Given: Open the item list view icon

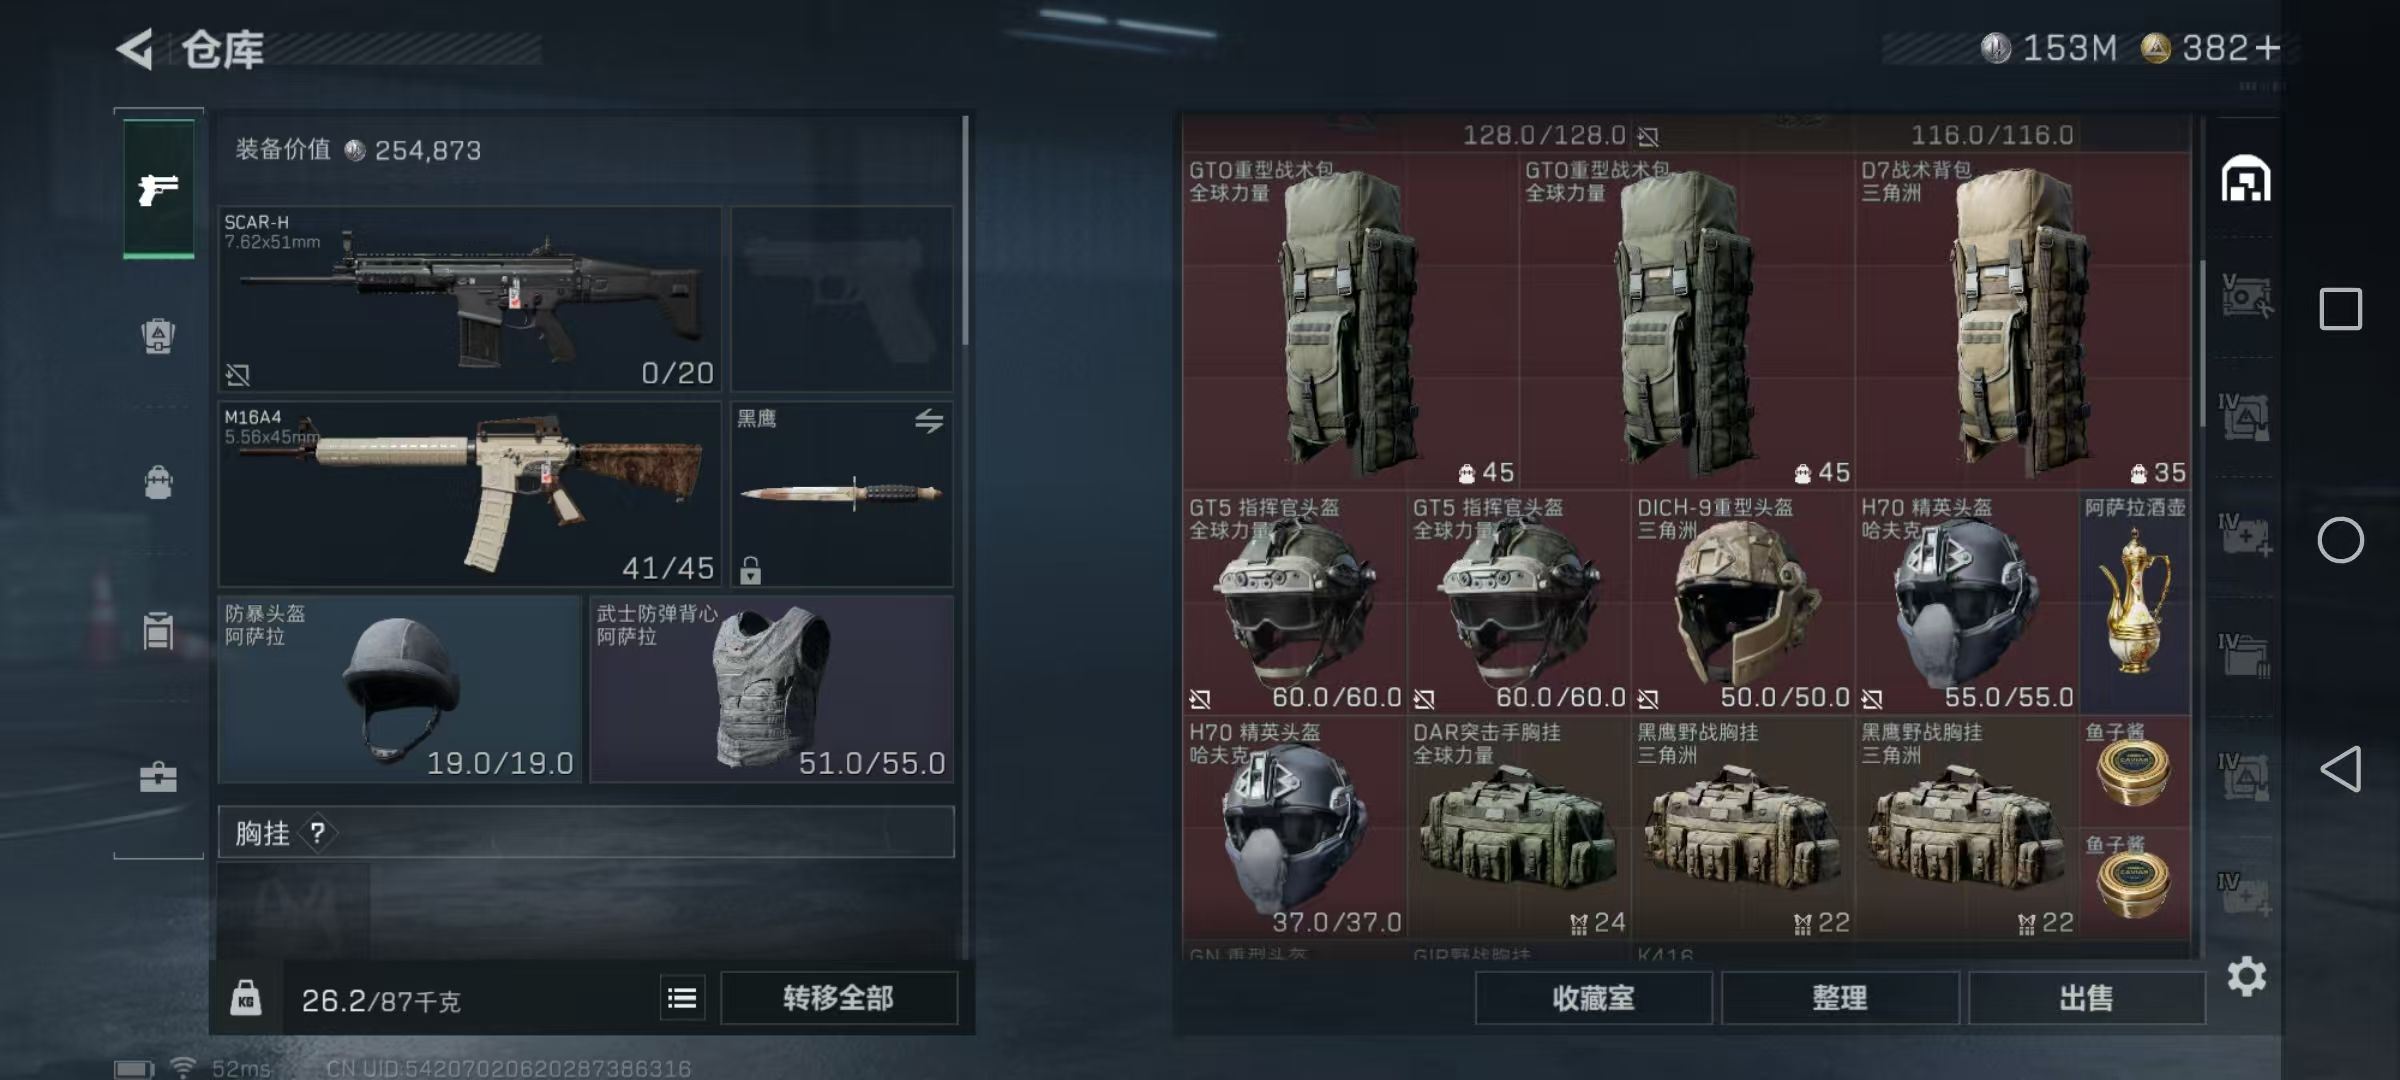Looking at the screenshot, I should pyautogui.click(x=682, y=998).
